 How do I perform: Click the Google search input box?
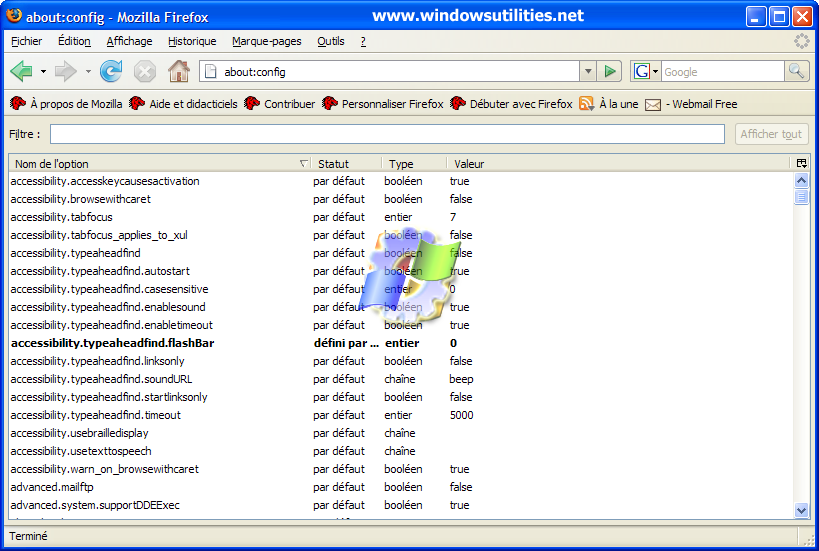(x=723, y=72)
